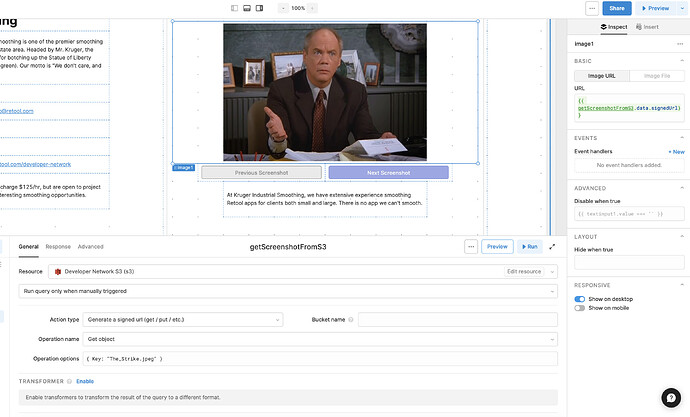Click the Bucket name input field
This screenshot has height=417, width=690.
coord(458,320)
